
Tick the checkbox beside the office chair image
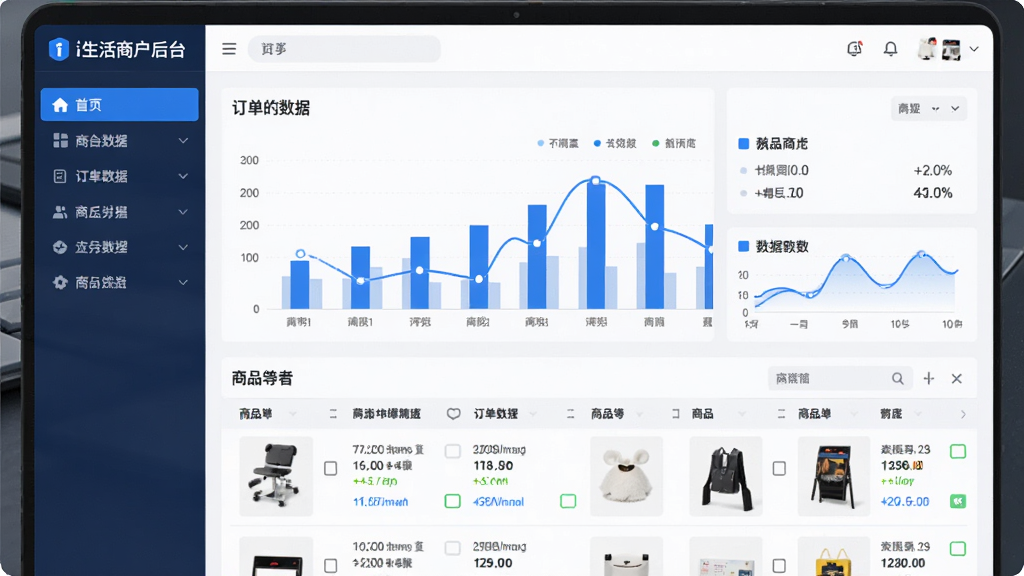point(330,468)
